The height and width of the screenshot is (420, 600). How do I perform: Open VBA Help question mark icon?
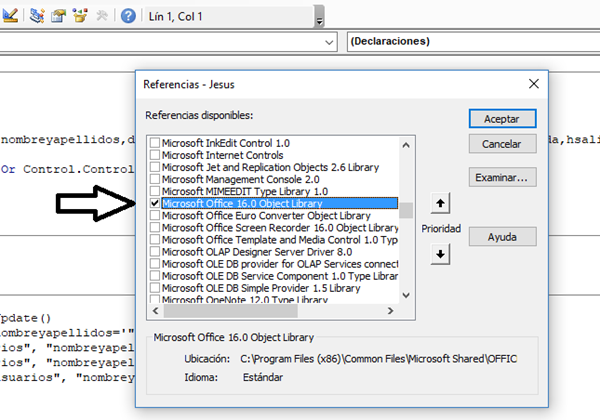(128, 16)
